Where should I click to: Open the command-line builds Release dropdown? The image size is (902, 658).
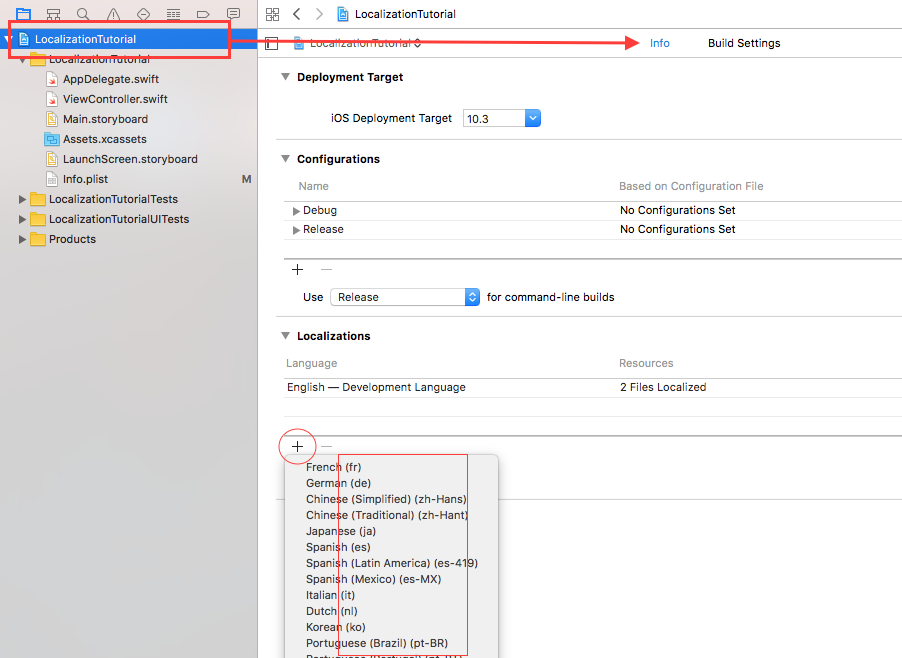(405, 297)
